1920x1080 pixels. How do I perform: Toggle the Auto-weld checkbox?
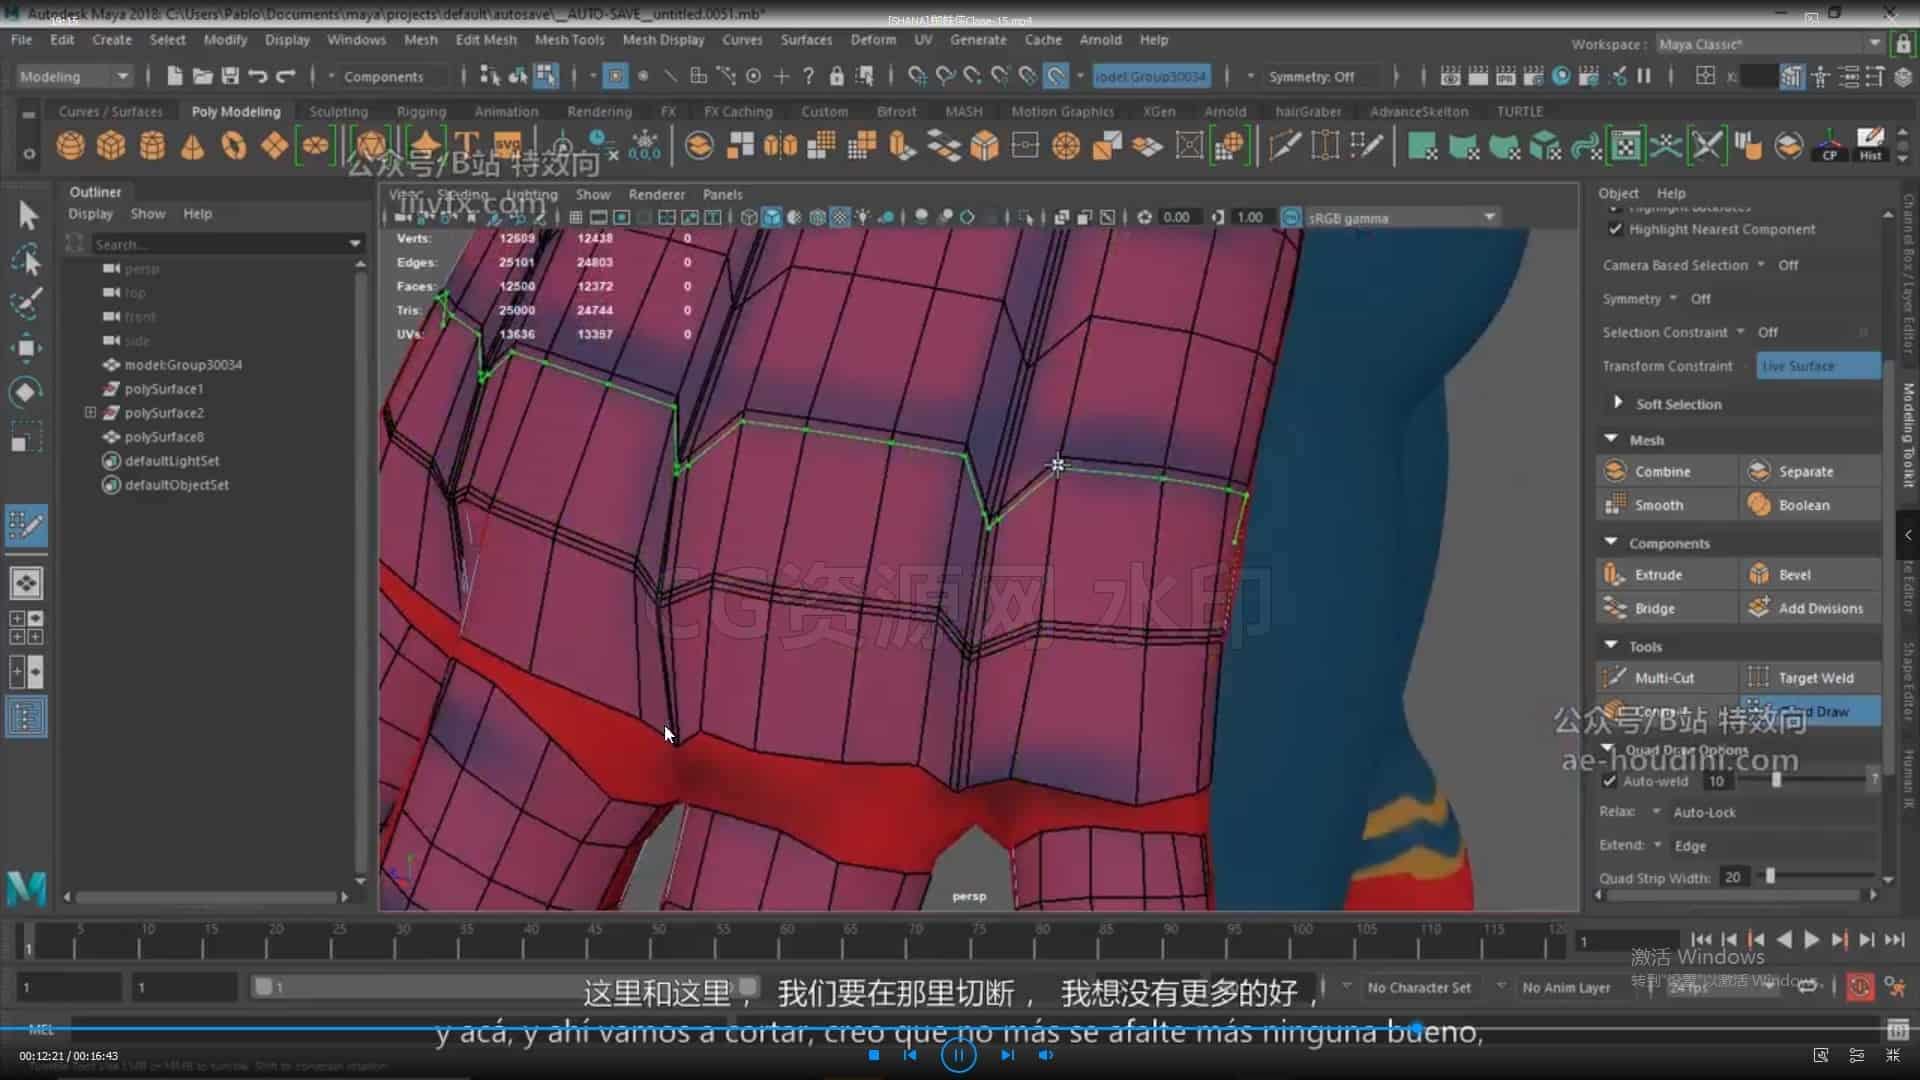(x=1609, y=781)
